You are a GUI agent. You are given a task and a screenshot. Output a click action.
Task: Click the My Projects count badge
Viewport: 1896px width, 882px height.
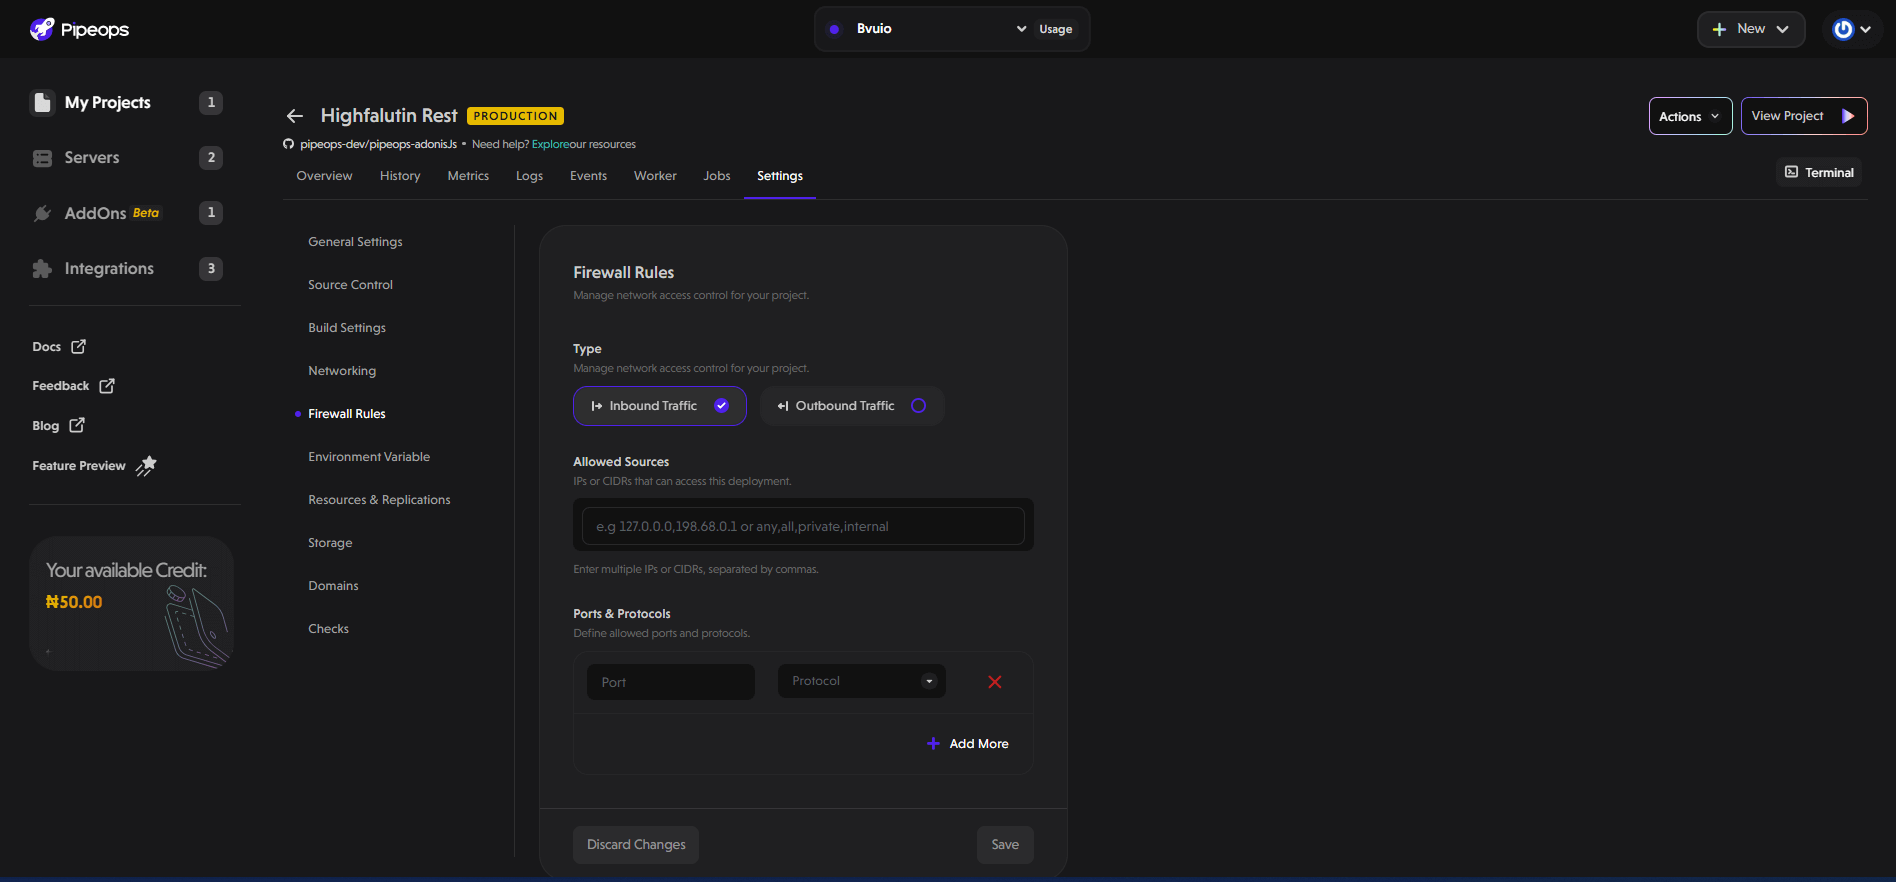coord(211,102)
